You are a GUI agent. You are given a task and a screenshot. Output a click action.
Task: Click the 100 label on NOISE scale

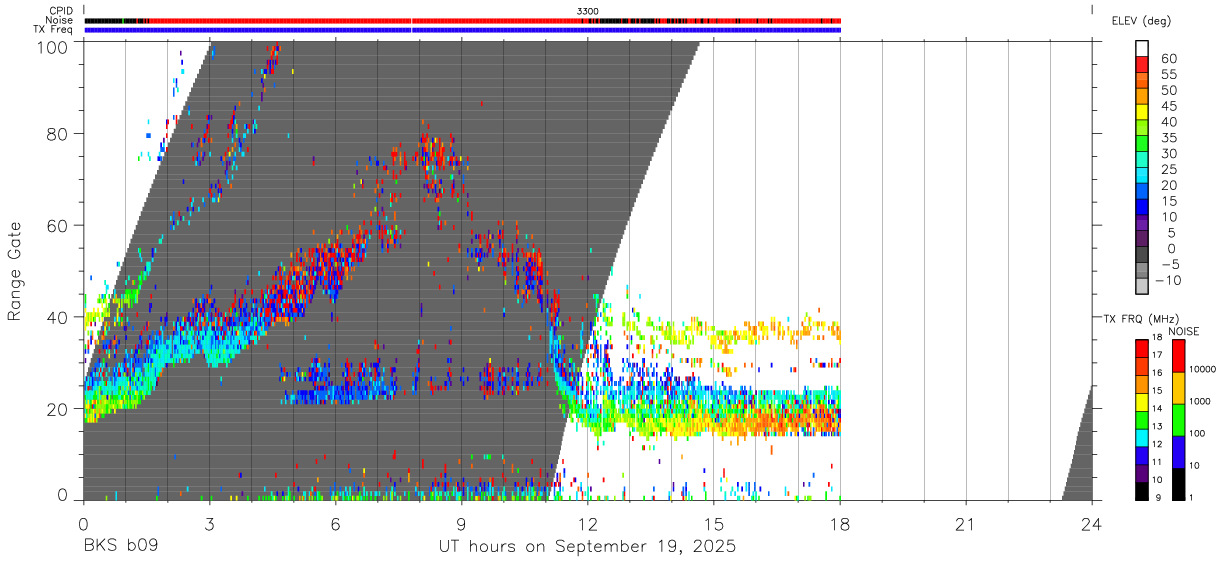tap(1197, 434)
